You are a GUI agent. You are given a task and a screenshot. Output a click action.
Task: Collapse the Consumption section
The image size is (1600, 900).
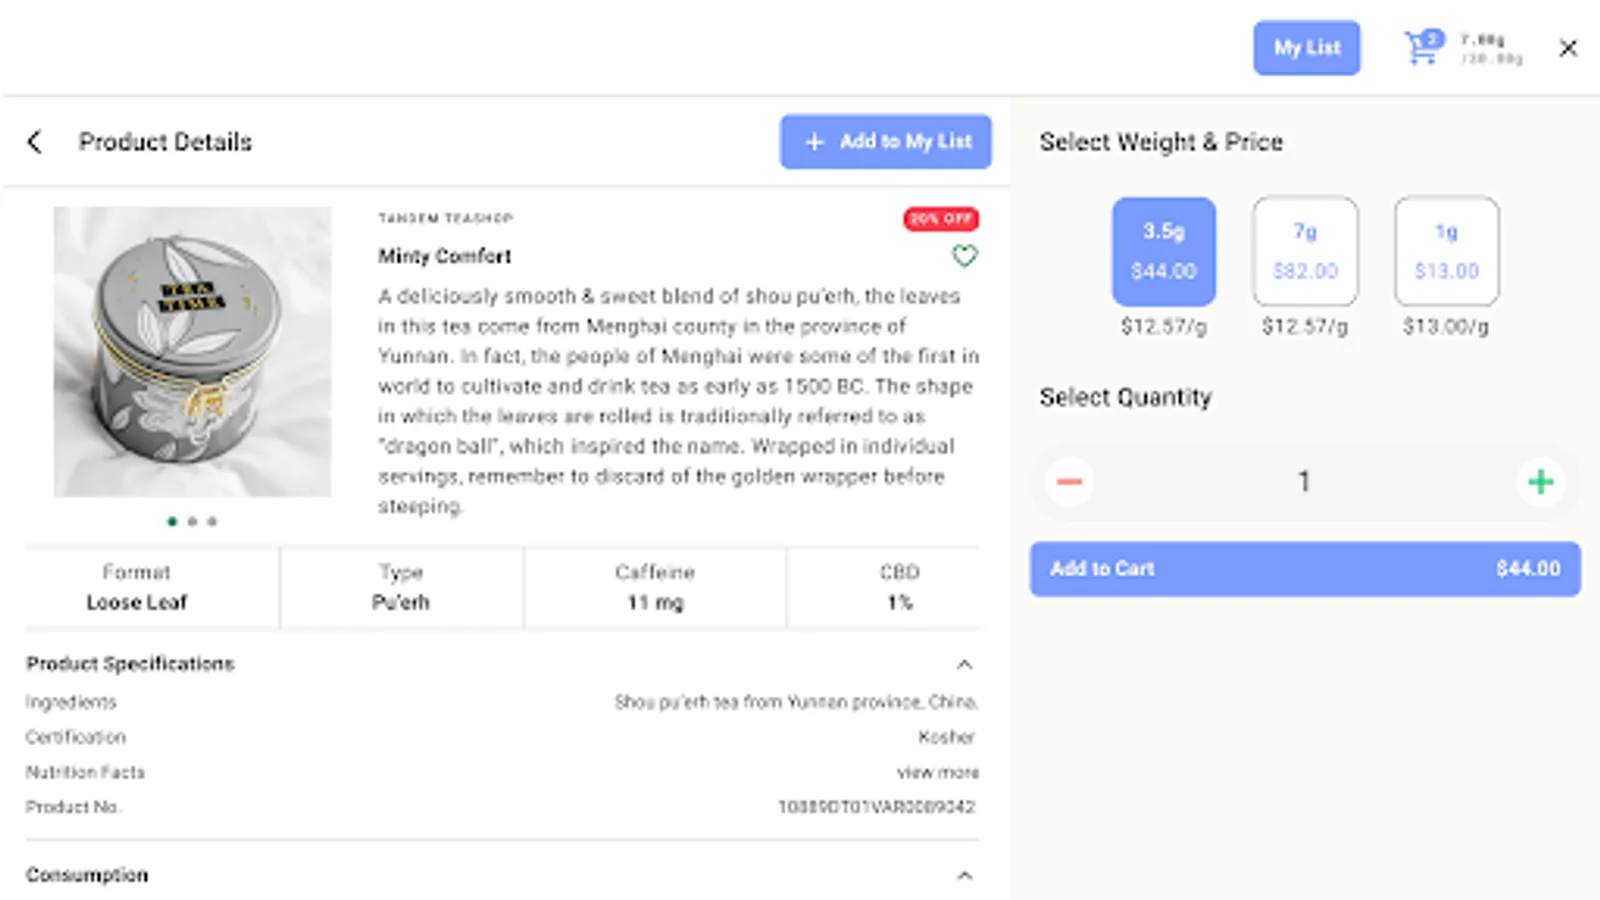[964, 875]
